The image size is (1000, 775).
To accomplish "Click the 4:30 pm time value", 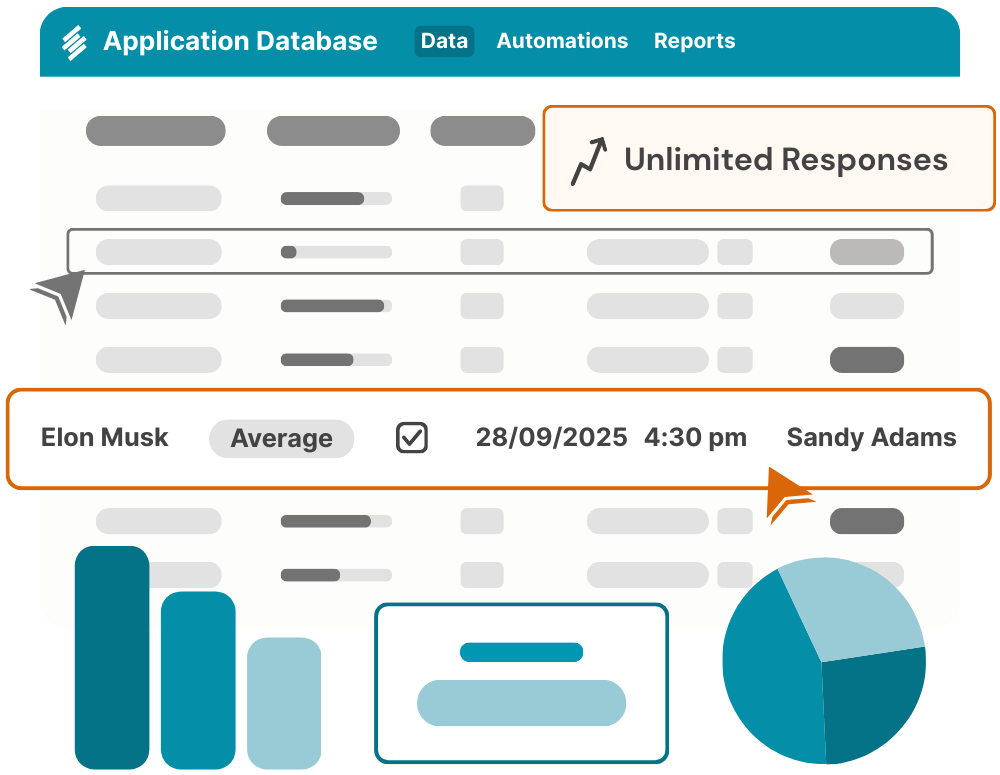I will click(695, 437).
